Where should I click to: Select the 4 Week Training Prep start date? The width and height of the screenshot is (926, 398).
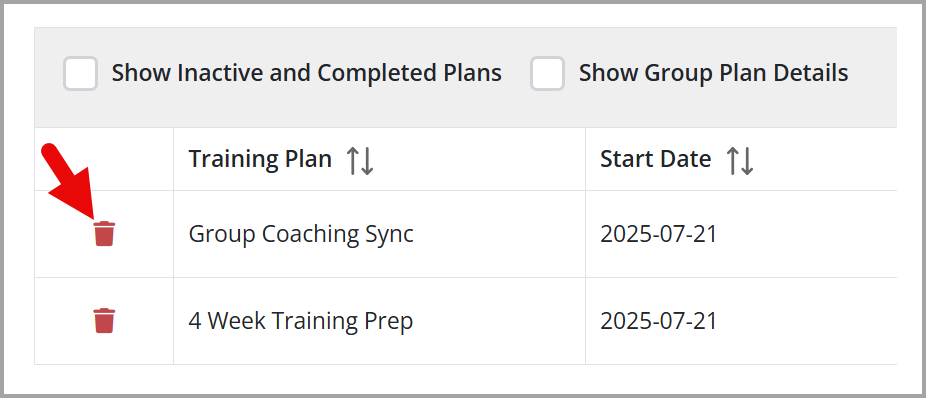coord(658,321)
